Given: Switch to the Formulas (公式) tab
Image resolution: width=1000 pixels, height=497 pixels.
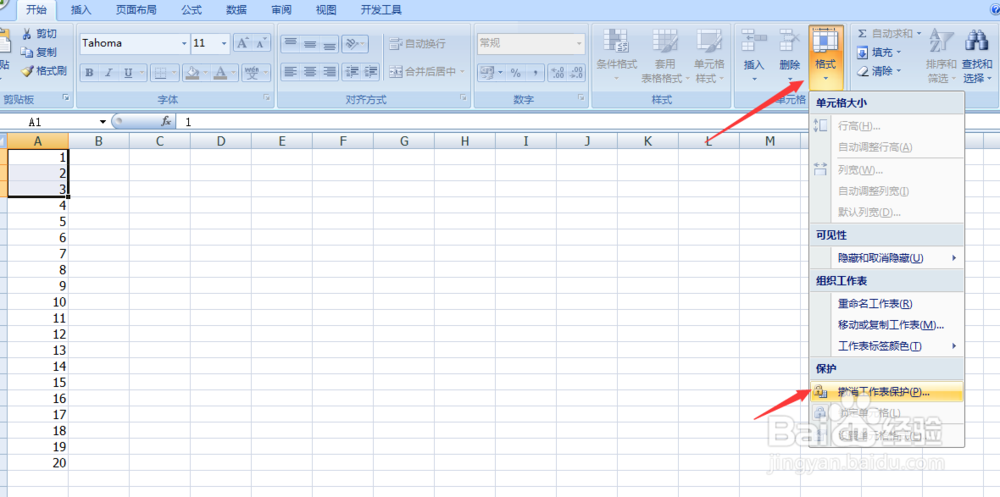Looking at the screenshot, I should 191,10.
